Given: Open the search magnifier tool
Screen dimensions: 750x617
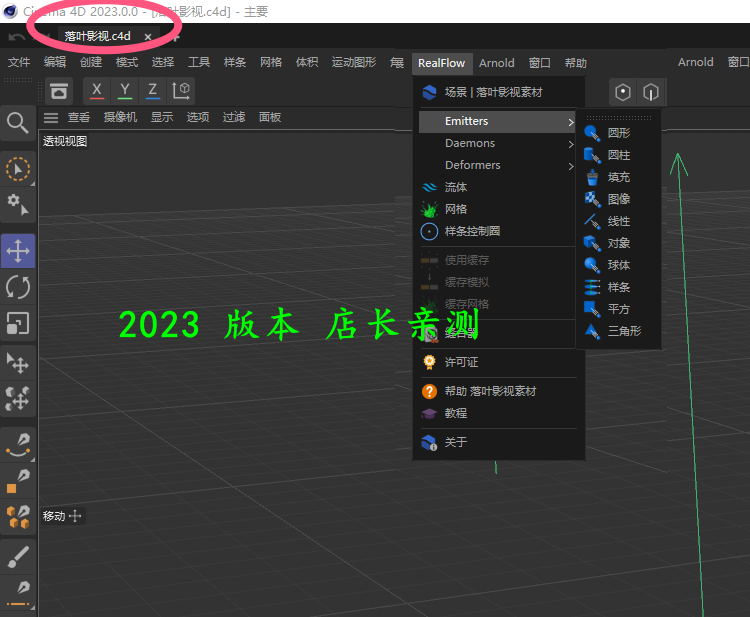Looking at the screenshot, I should click(x=18, y=123).
